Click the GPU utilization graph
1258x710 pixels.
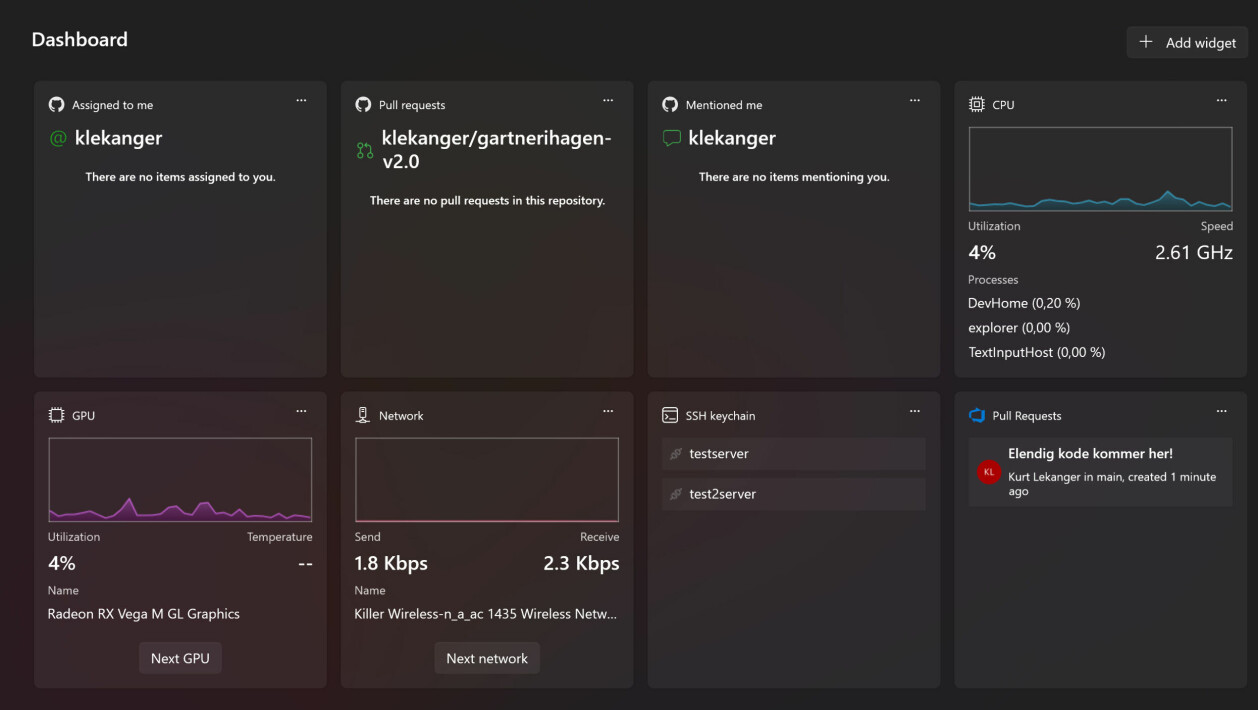click(180, 480)
